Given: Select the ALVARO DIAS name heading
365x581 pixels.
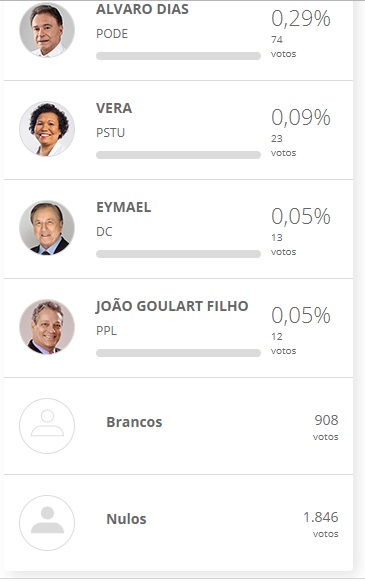Looking at the screenshot, I should 142,9.
